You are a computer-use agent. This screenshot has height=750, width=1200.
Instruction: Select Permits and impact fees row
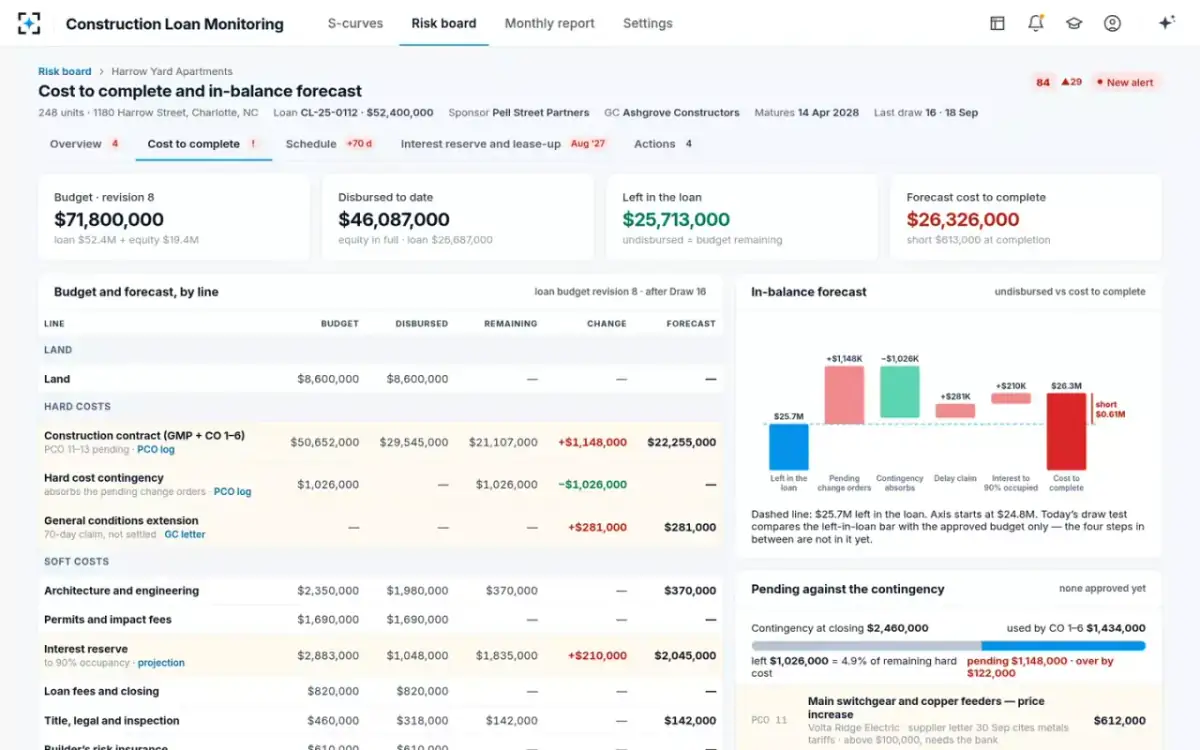coord(380,620)
